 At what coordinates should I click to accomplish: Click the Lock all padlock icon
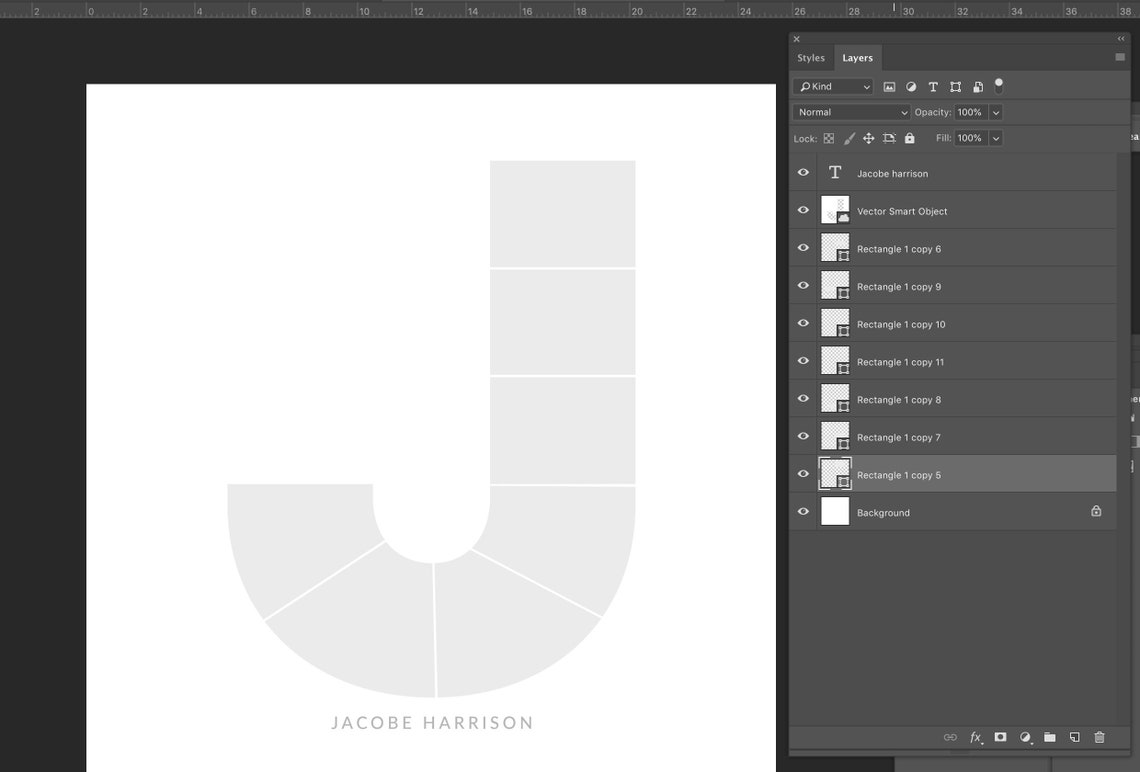click(x=910, y=138)
